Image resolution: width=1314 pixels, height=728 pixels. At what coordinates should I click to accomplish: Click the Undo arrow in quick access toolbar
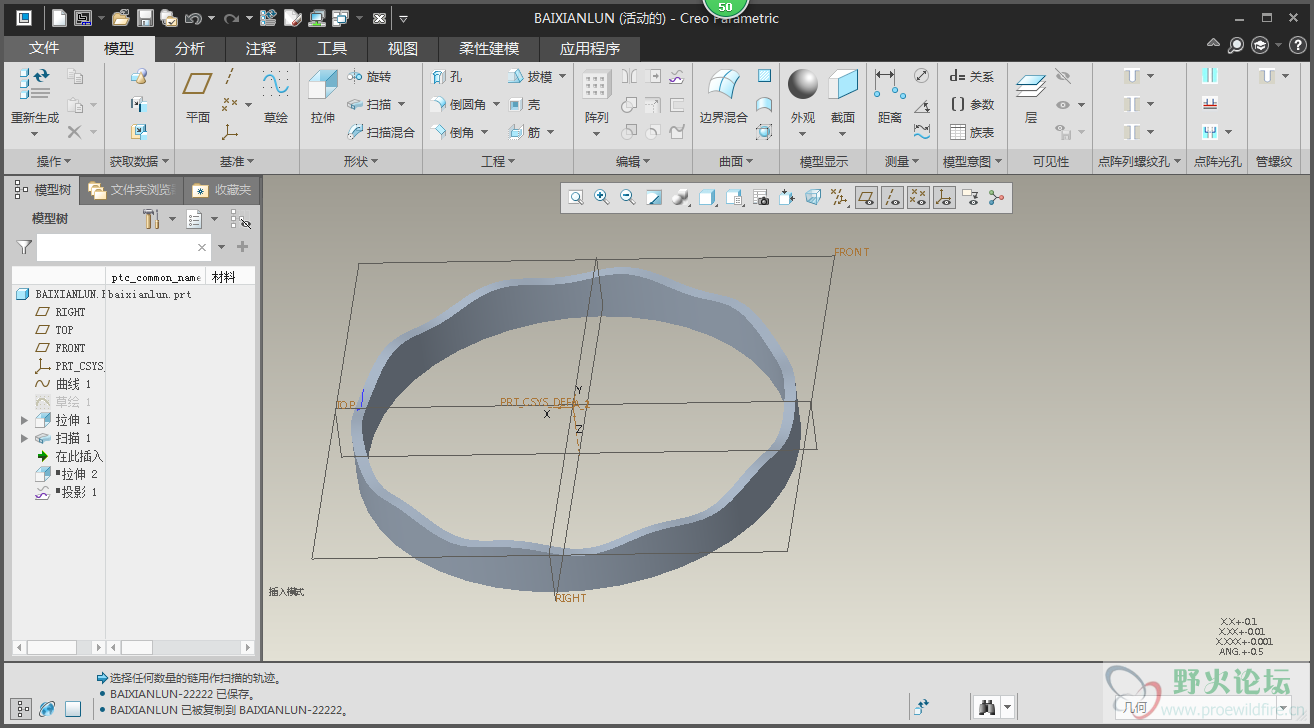tap(193, 18)
